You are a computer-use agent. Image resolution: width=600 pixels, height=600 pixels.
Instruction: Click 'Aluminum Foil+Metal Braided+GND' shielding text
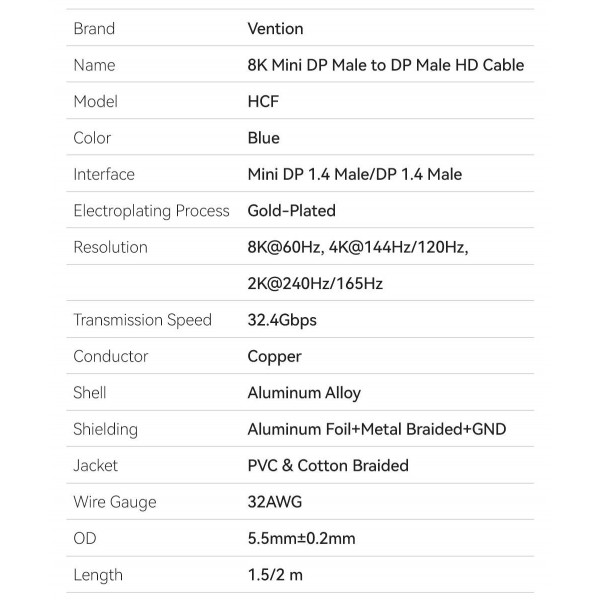[376, 429]
